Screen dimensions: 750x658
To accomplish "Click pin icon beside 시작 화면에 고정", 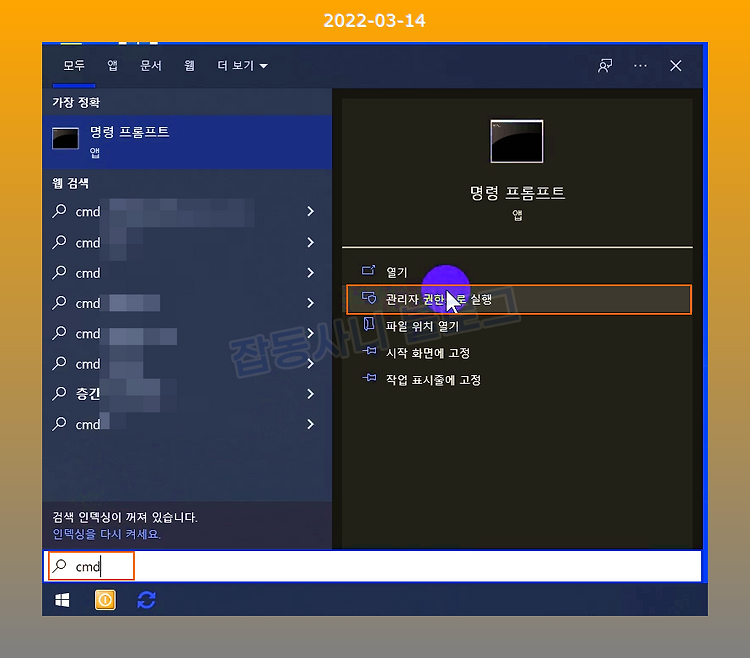I will (x=369, y=351).
